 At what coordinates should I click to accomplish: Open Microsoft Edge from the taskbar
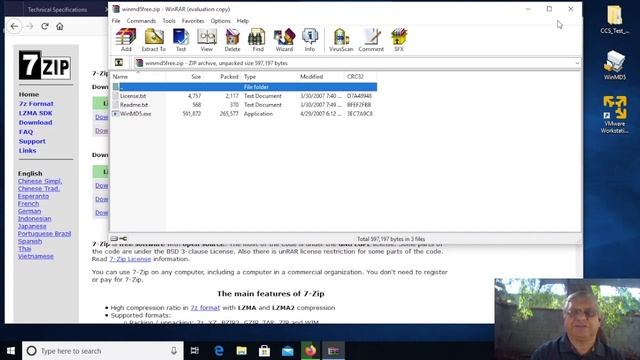pos(219,351)
